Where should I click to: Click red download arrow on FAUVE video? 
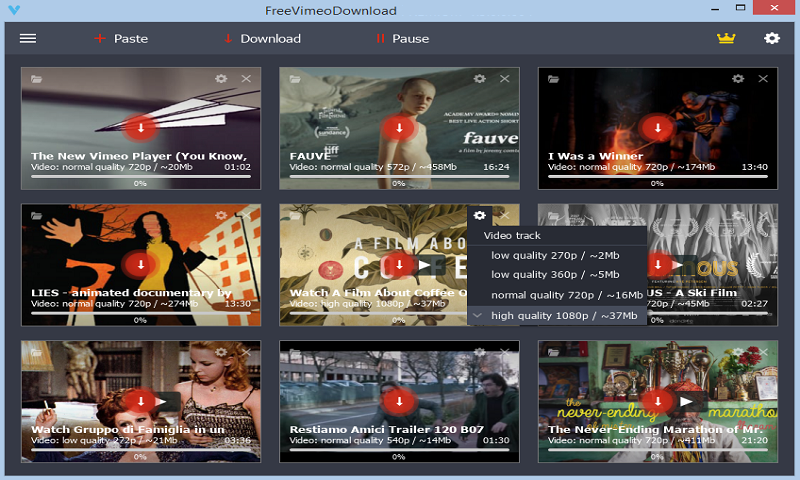[399, 127]
